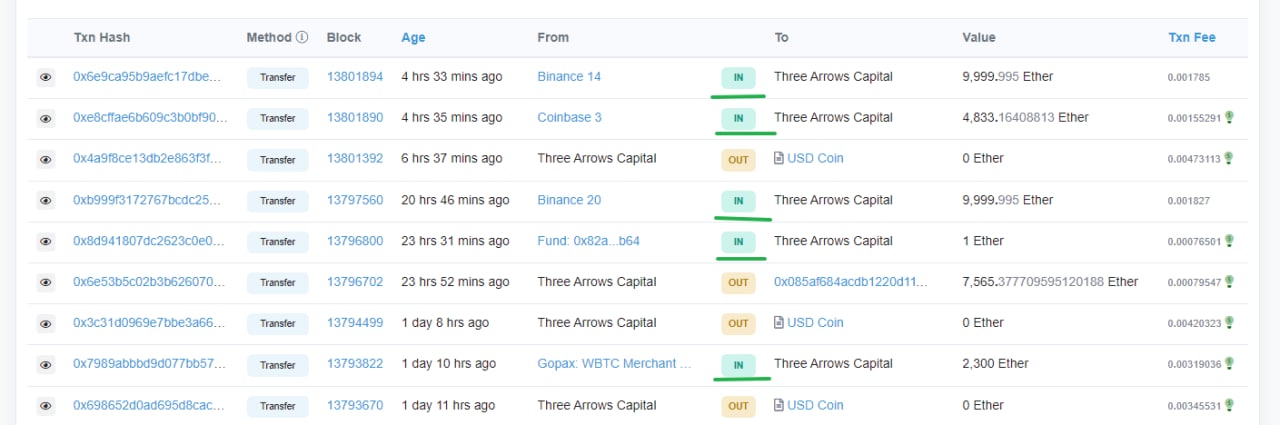Open transaction hash 0x3c31d0969e7bbe3a66
Image resolution: width=1280 pixels, height=425 pixels.
pyautogui.click(x=148, y=323)
